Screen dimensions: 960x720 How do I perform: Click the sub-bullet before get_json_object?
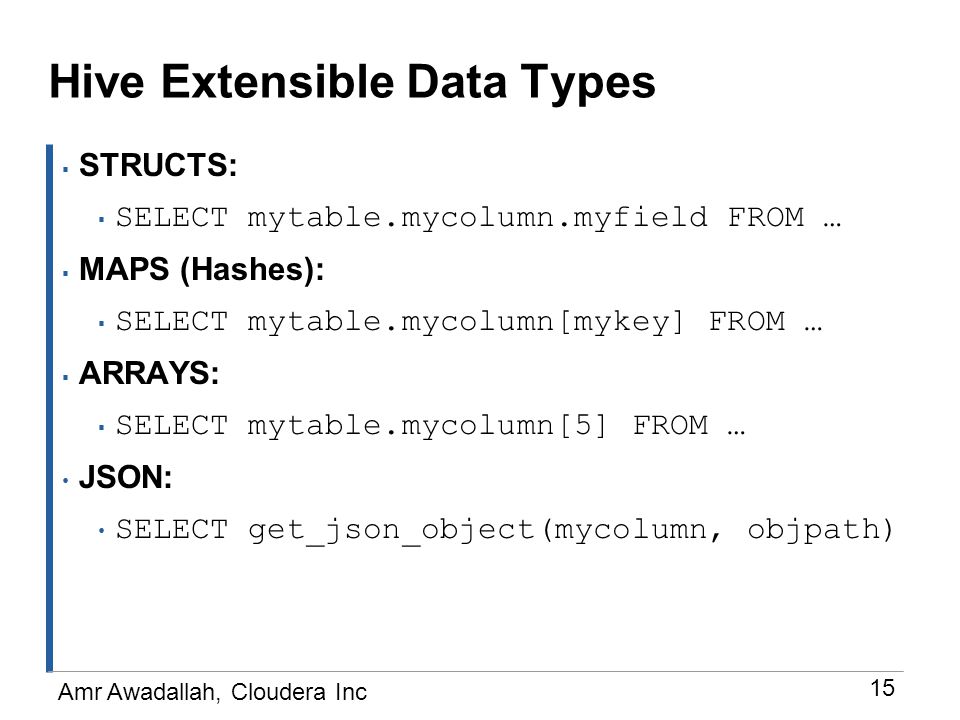(102, 531)
